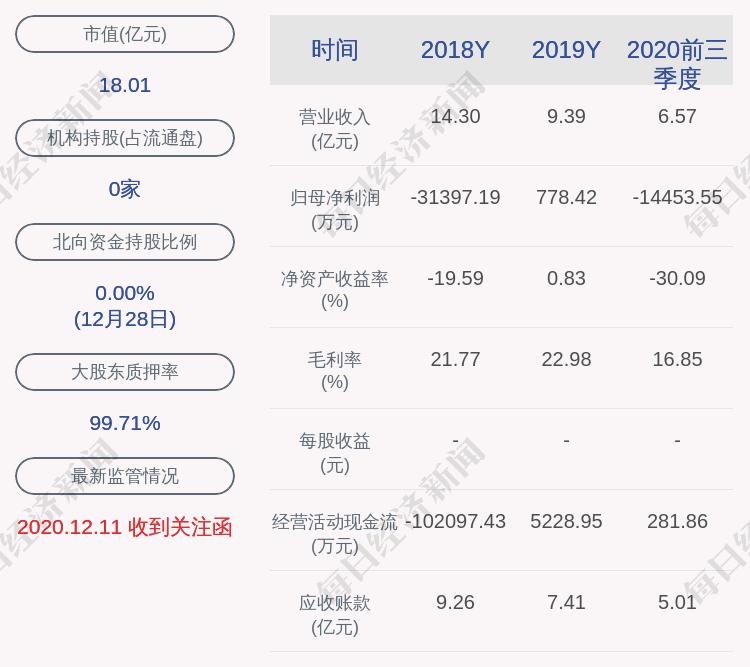The image size is (750, 667).
Task: Open the red 2020.12.11 收到关注函 notice
Action: point(125,527)
